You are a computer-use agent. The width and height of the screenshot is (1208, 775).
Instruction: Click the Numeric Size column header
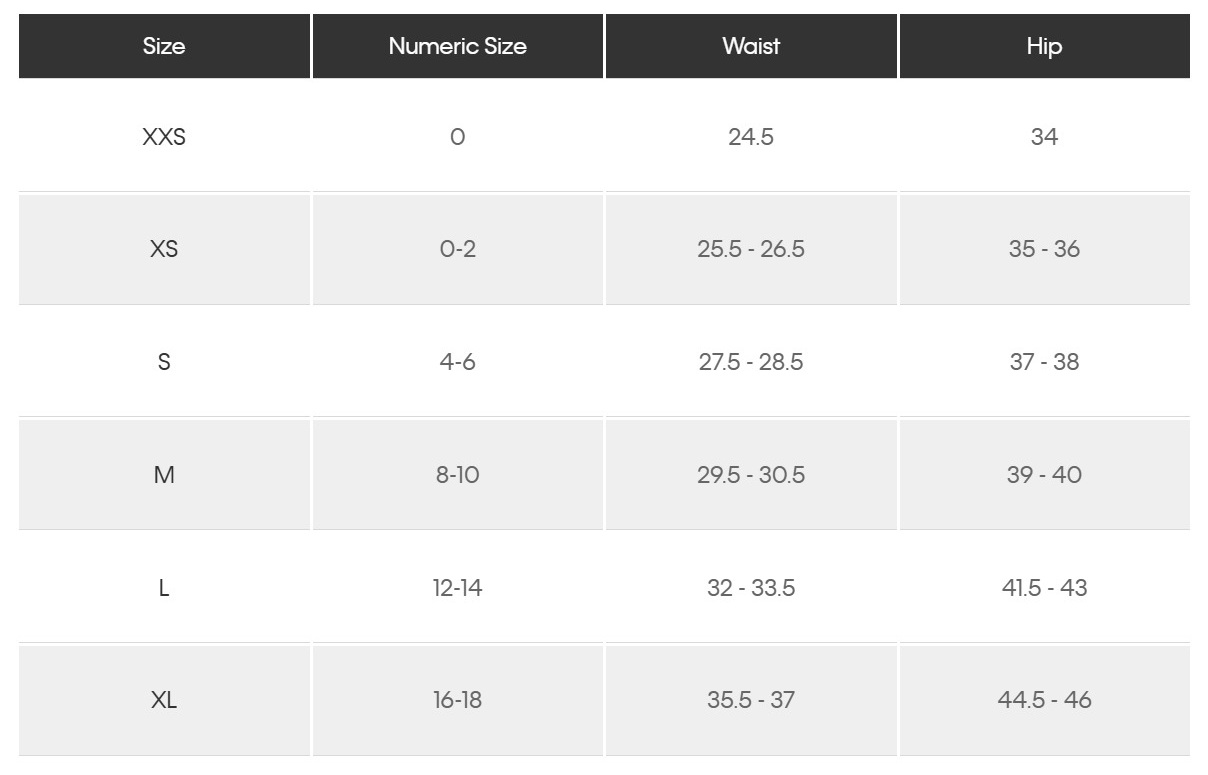click(x=457, y=46)
